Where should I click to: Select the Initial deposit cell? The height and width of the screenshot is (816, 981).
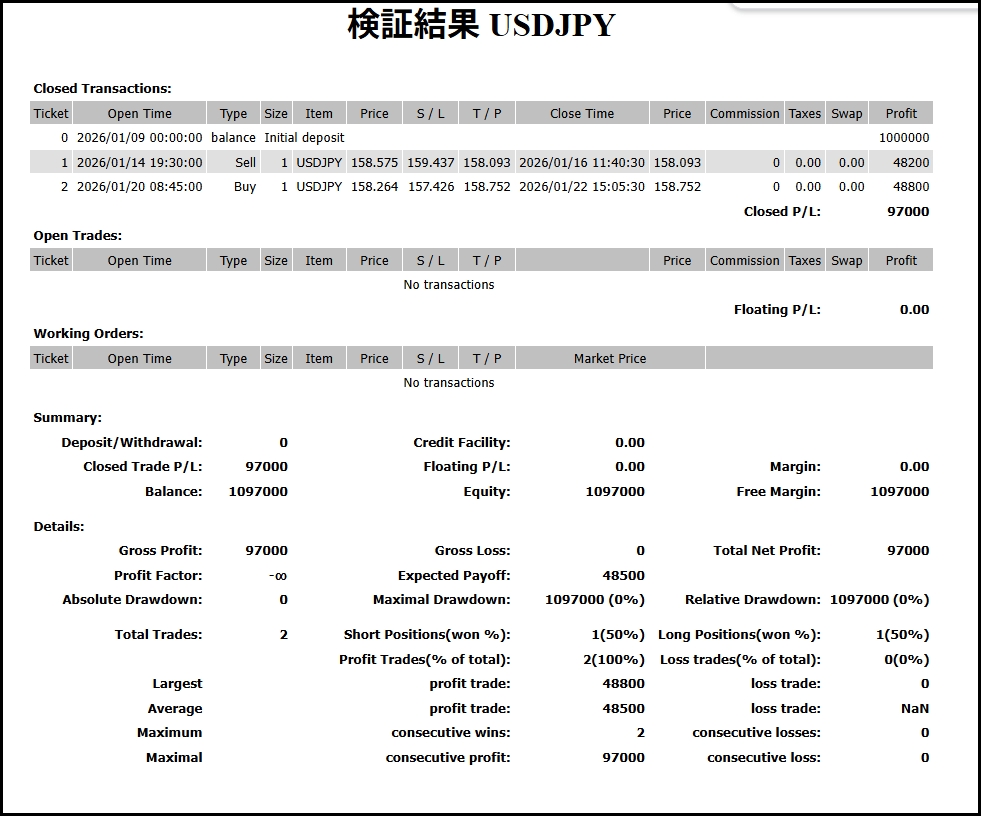304,138
